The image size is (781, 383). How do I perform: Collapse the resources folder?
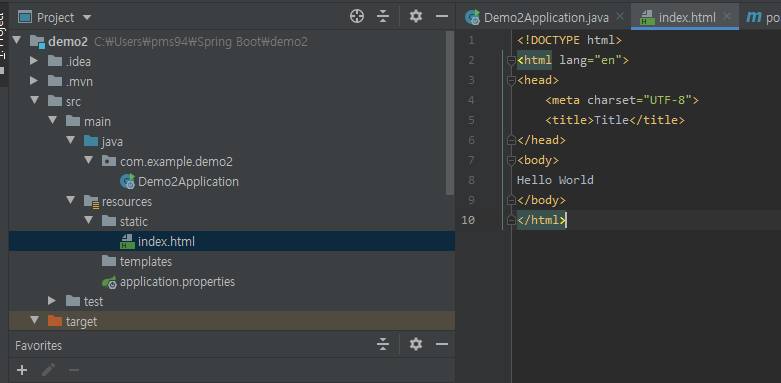(70, 200)
